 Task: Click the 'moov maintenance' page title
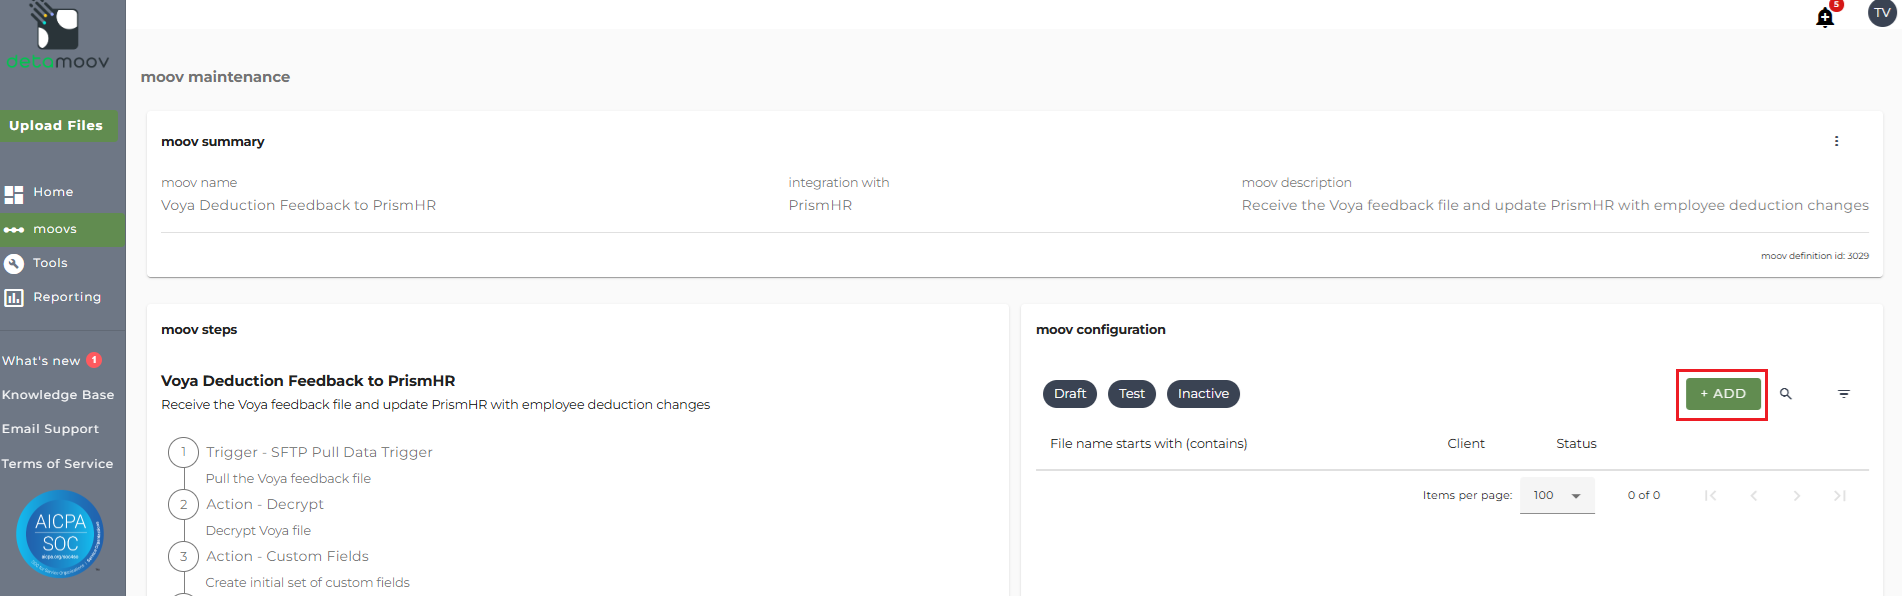coord(215,77)
